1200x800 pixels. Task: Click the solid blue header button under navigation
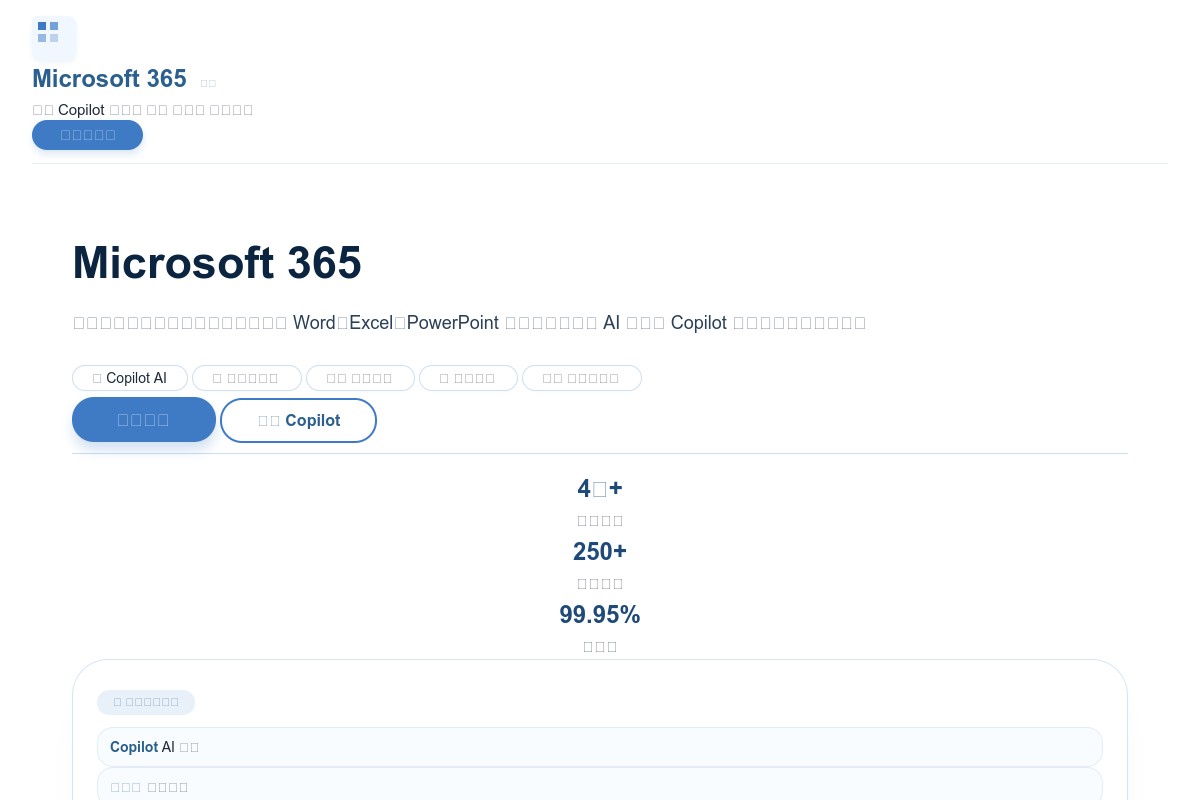tap(87, 135)
